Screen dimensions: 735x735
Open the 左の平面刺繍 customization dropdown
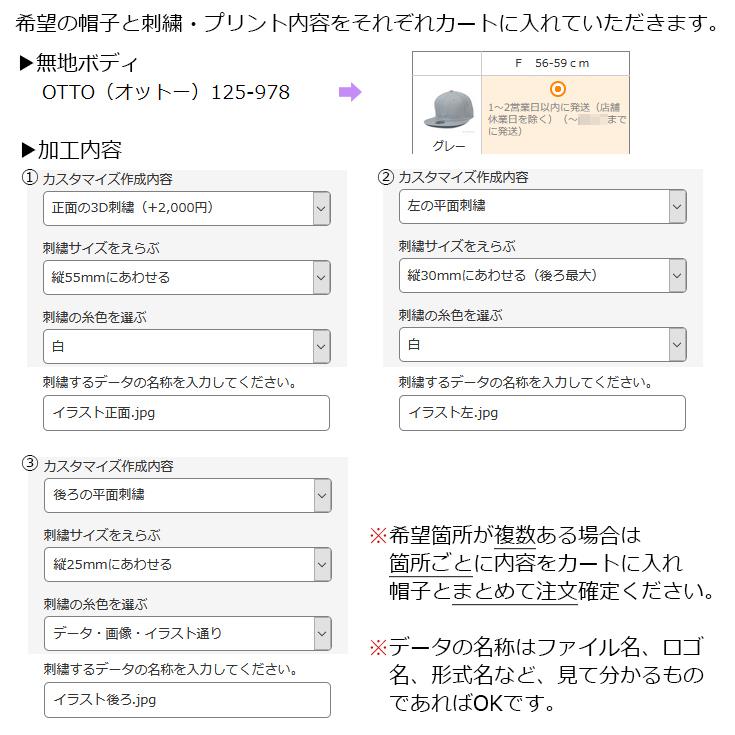click(x=542, y=206)
